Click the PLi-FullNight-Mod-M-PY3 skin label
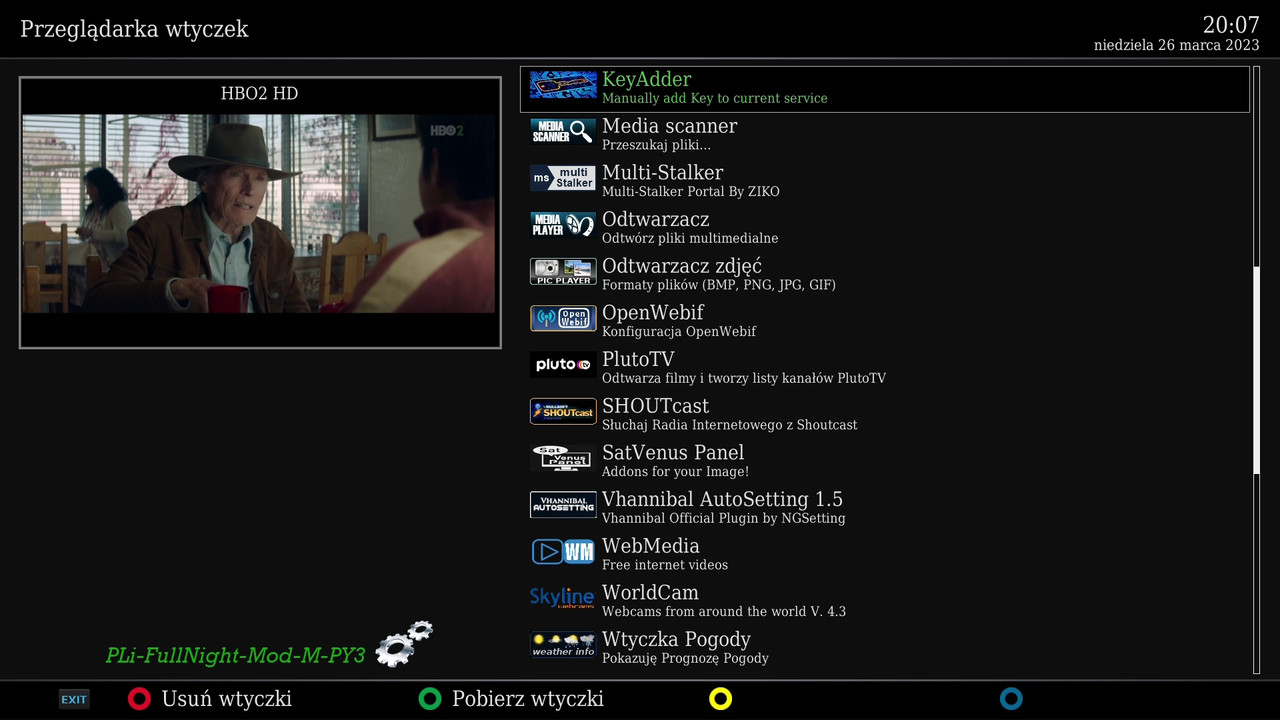The width and height of the screenshot is (1280, 720). tap(236, 656)
